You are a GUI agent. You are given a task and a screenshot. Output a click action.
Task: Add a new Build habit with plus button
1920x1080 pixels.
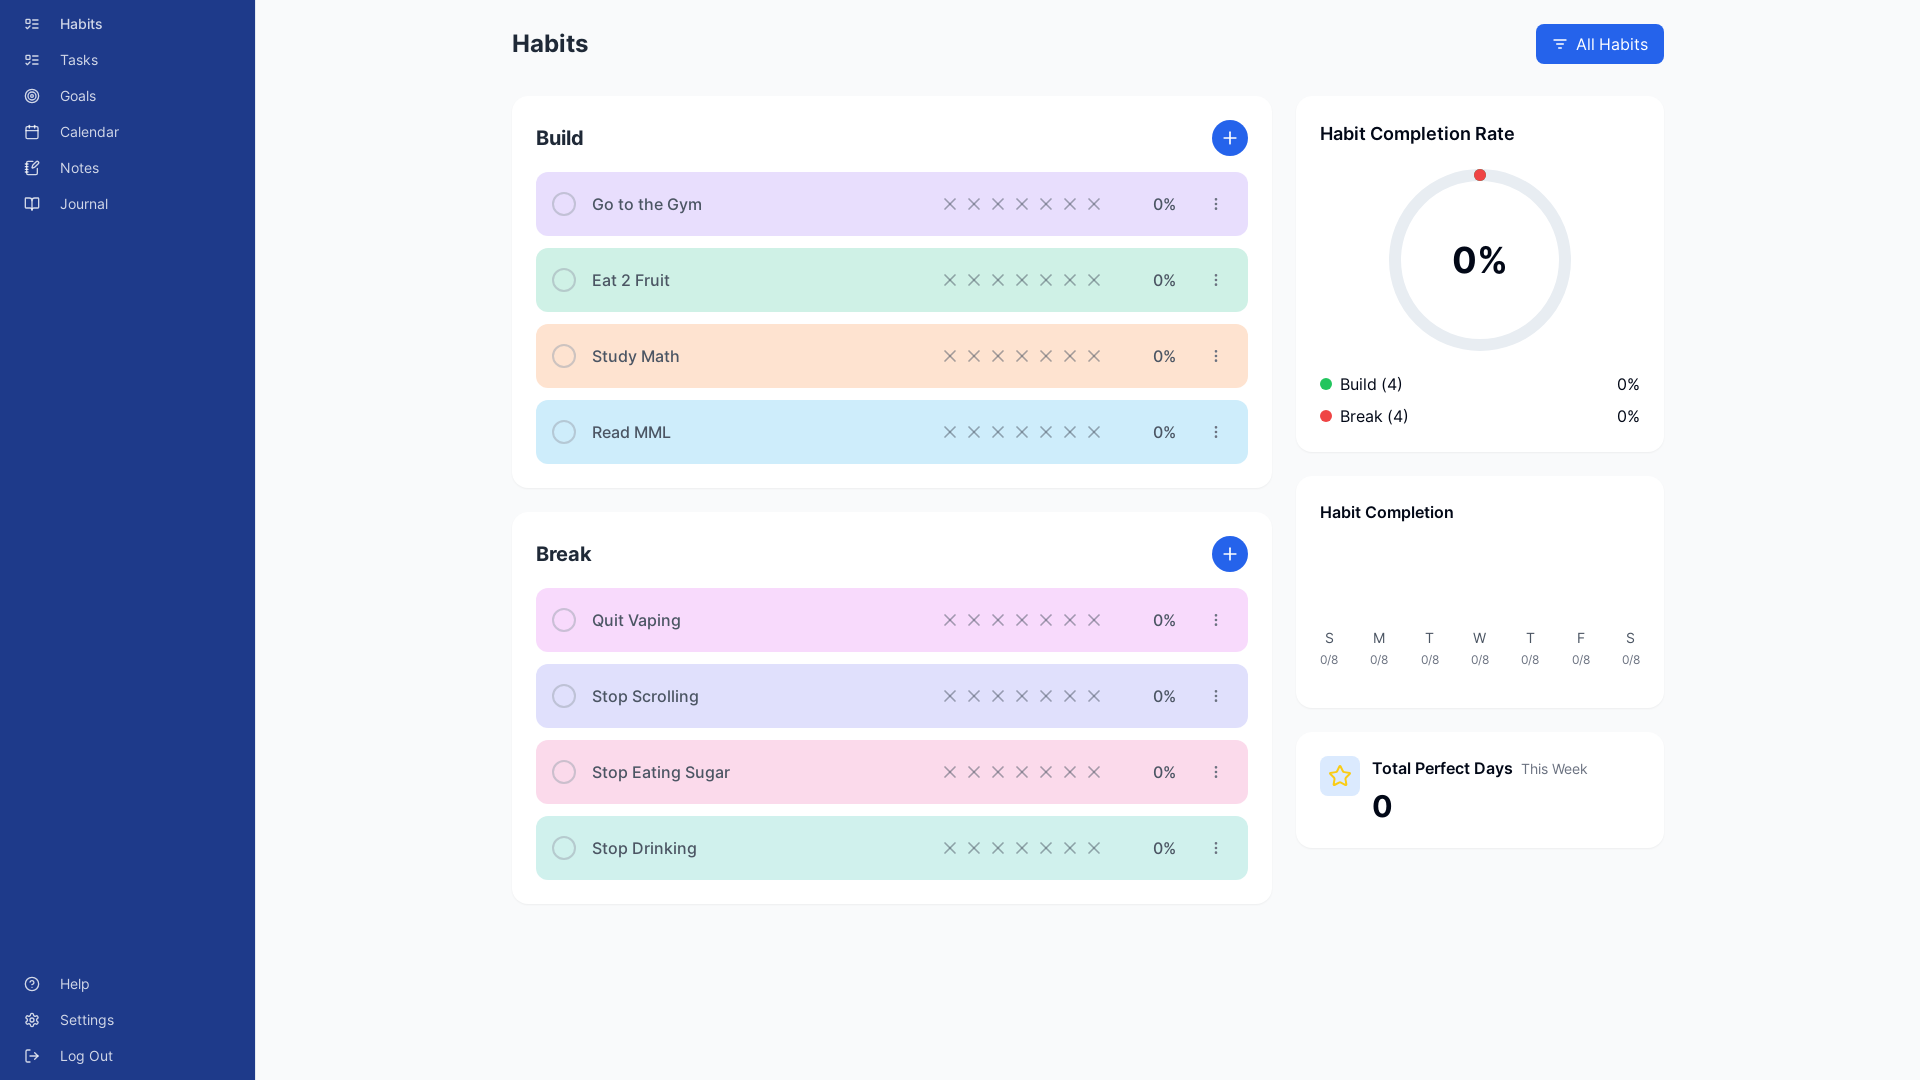[x=1230, y=138]
